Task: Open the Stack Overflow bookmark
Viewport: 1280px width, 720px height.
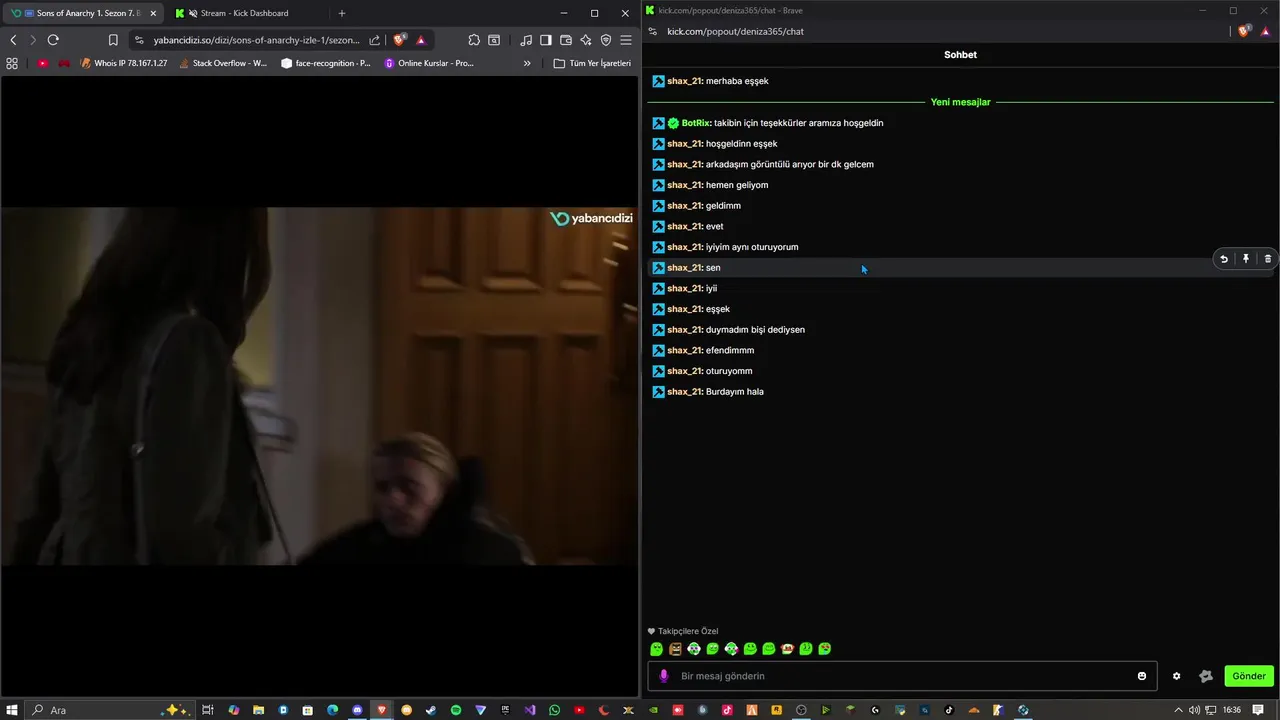Action: (x=223, y=63)
